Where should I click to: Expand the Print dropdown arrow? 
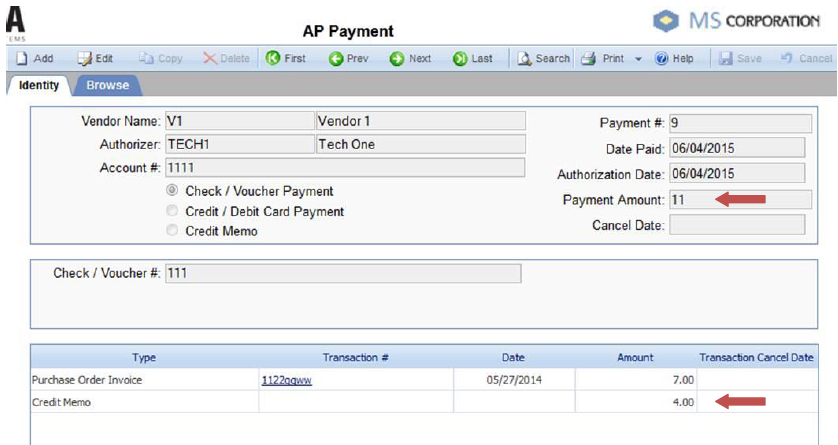point(638,59)
